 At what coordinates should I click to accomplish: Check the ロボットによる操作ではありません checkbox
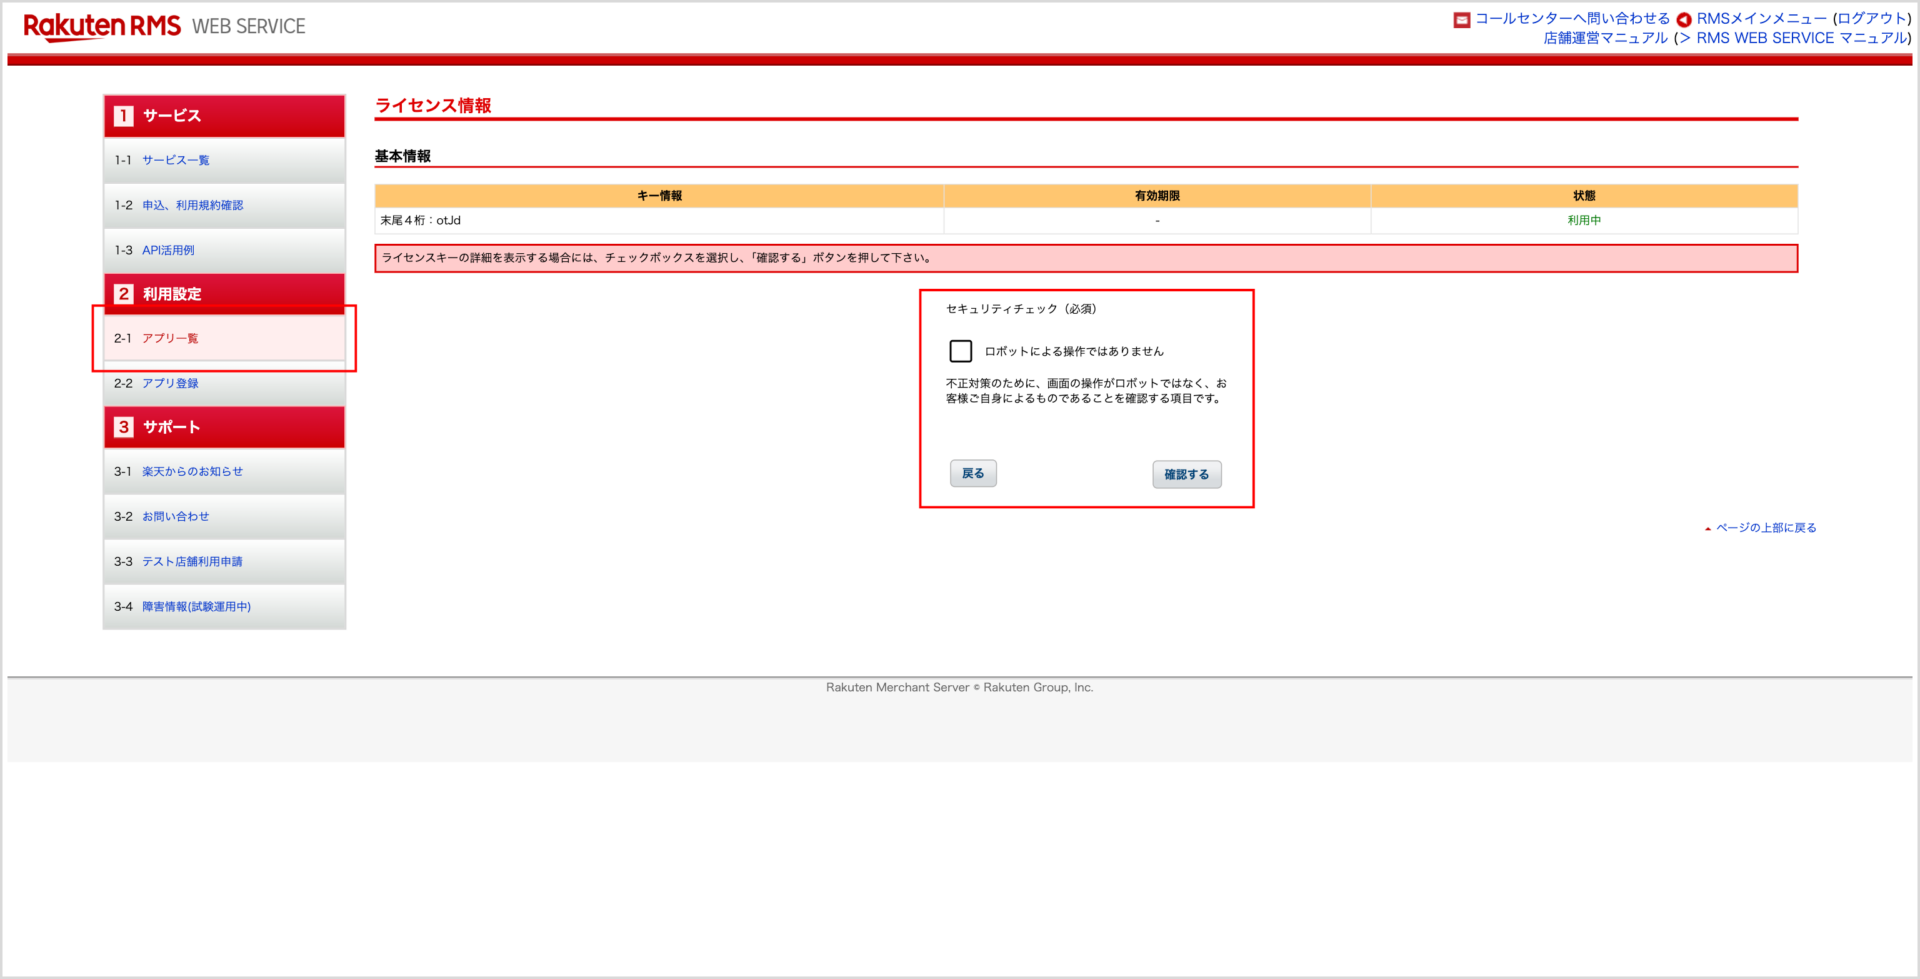[x=961, y=351]
